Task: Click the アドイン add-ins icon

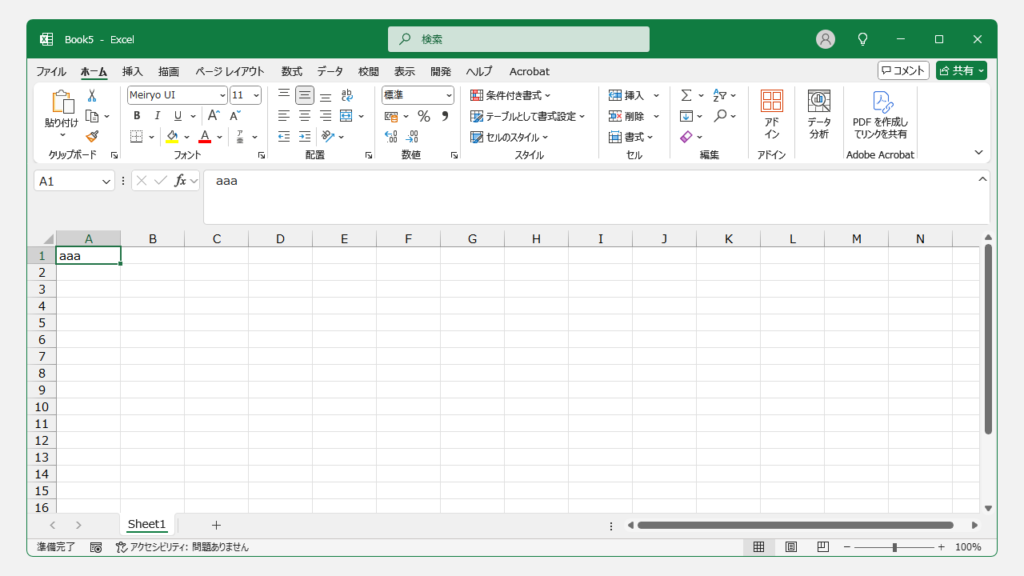Action: click(x=772, y=114)
